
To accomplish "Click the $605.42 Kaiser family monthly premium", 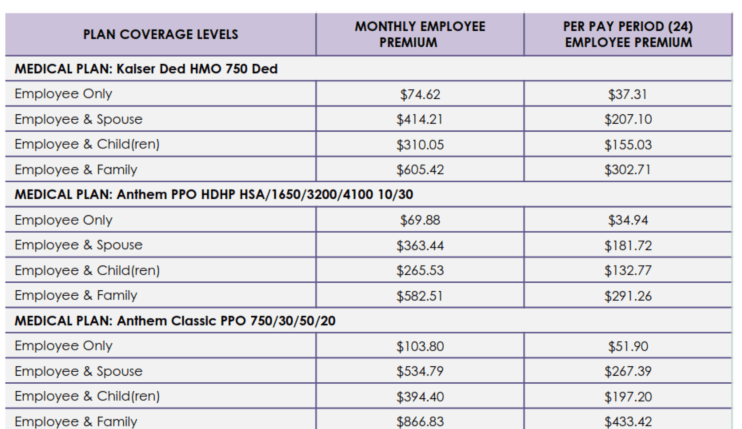I will (x=419, y=170).
